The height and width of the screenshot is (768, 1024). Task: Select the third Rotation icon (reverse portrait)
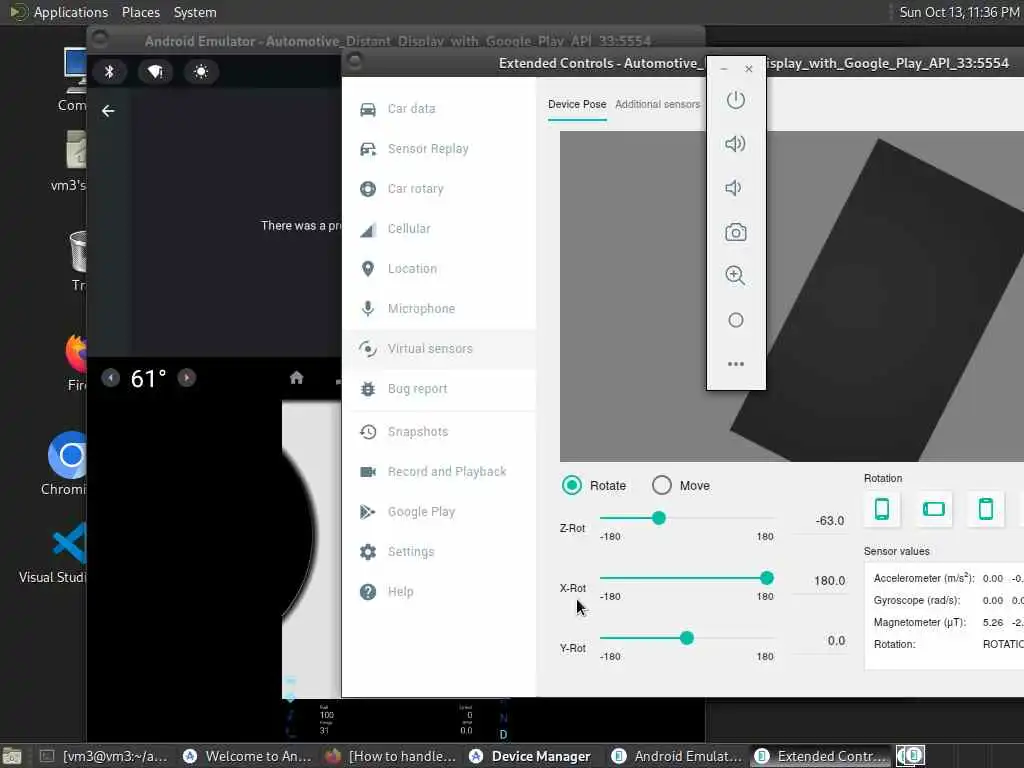986,509
